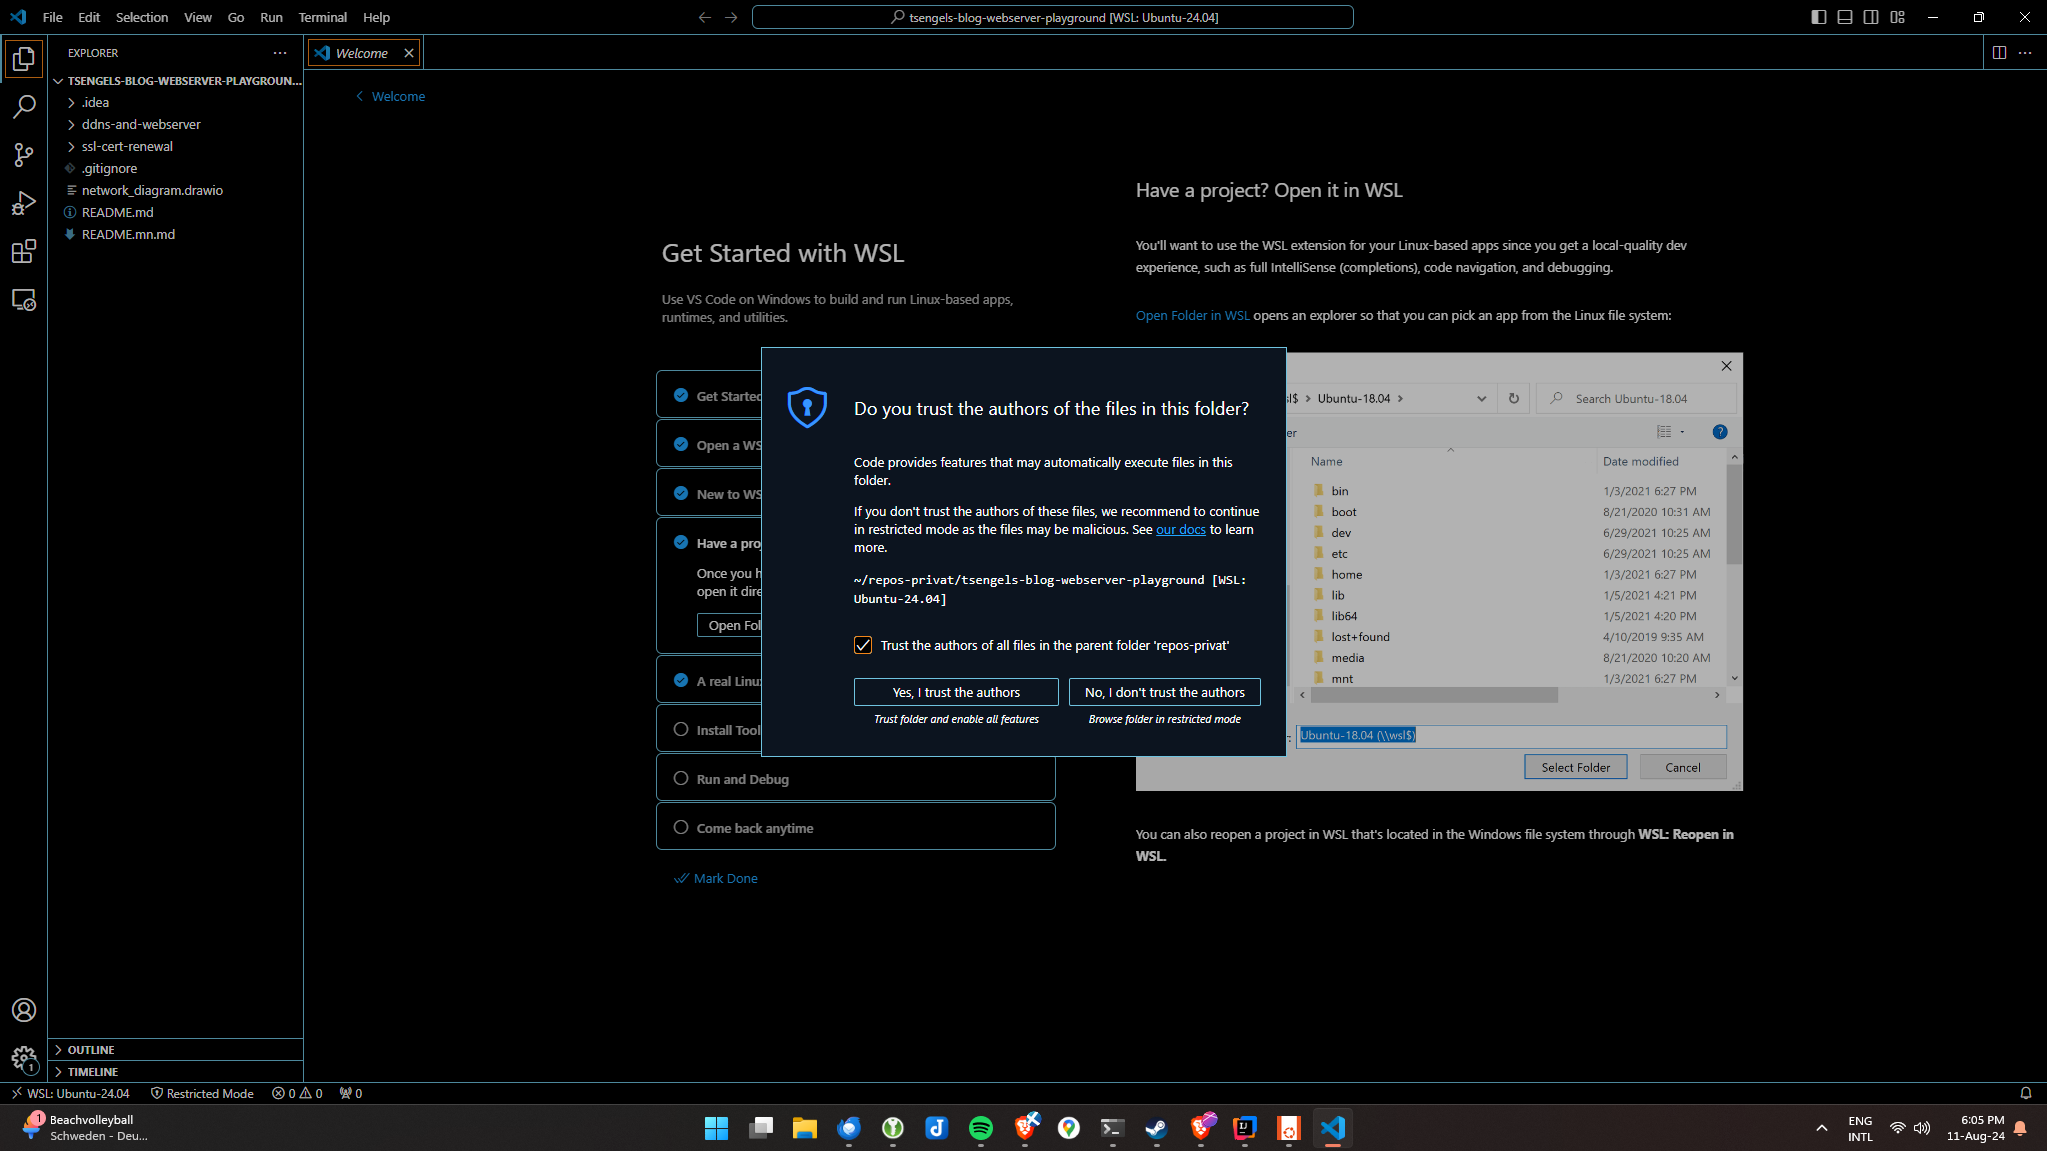The height and width of the screenshot is (1151, 2047).
Task: Open the Run and Debug view icon
Action: click(24, 203)
